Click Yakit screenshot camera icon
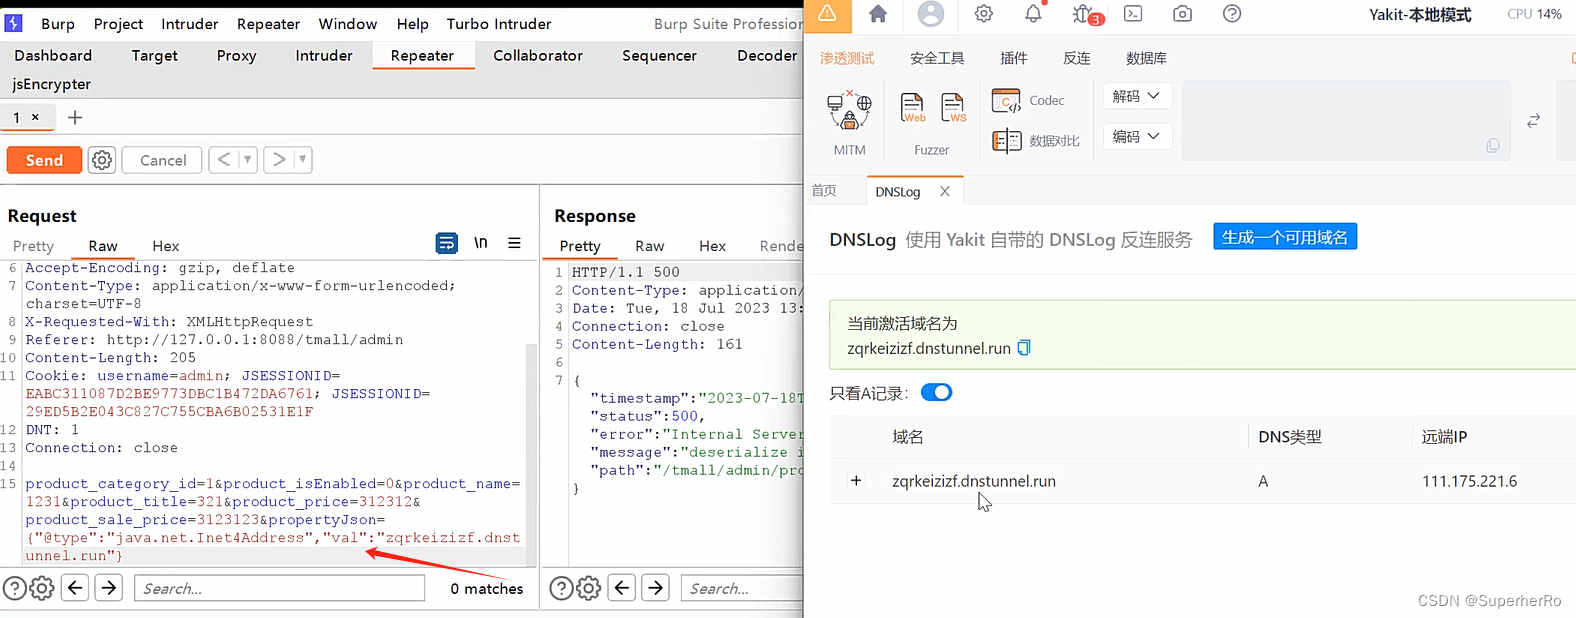The height and width of the screenshot is (618, 1576). [x=1182, y=14]
